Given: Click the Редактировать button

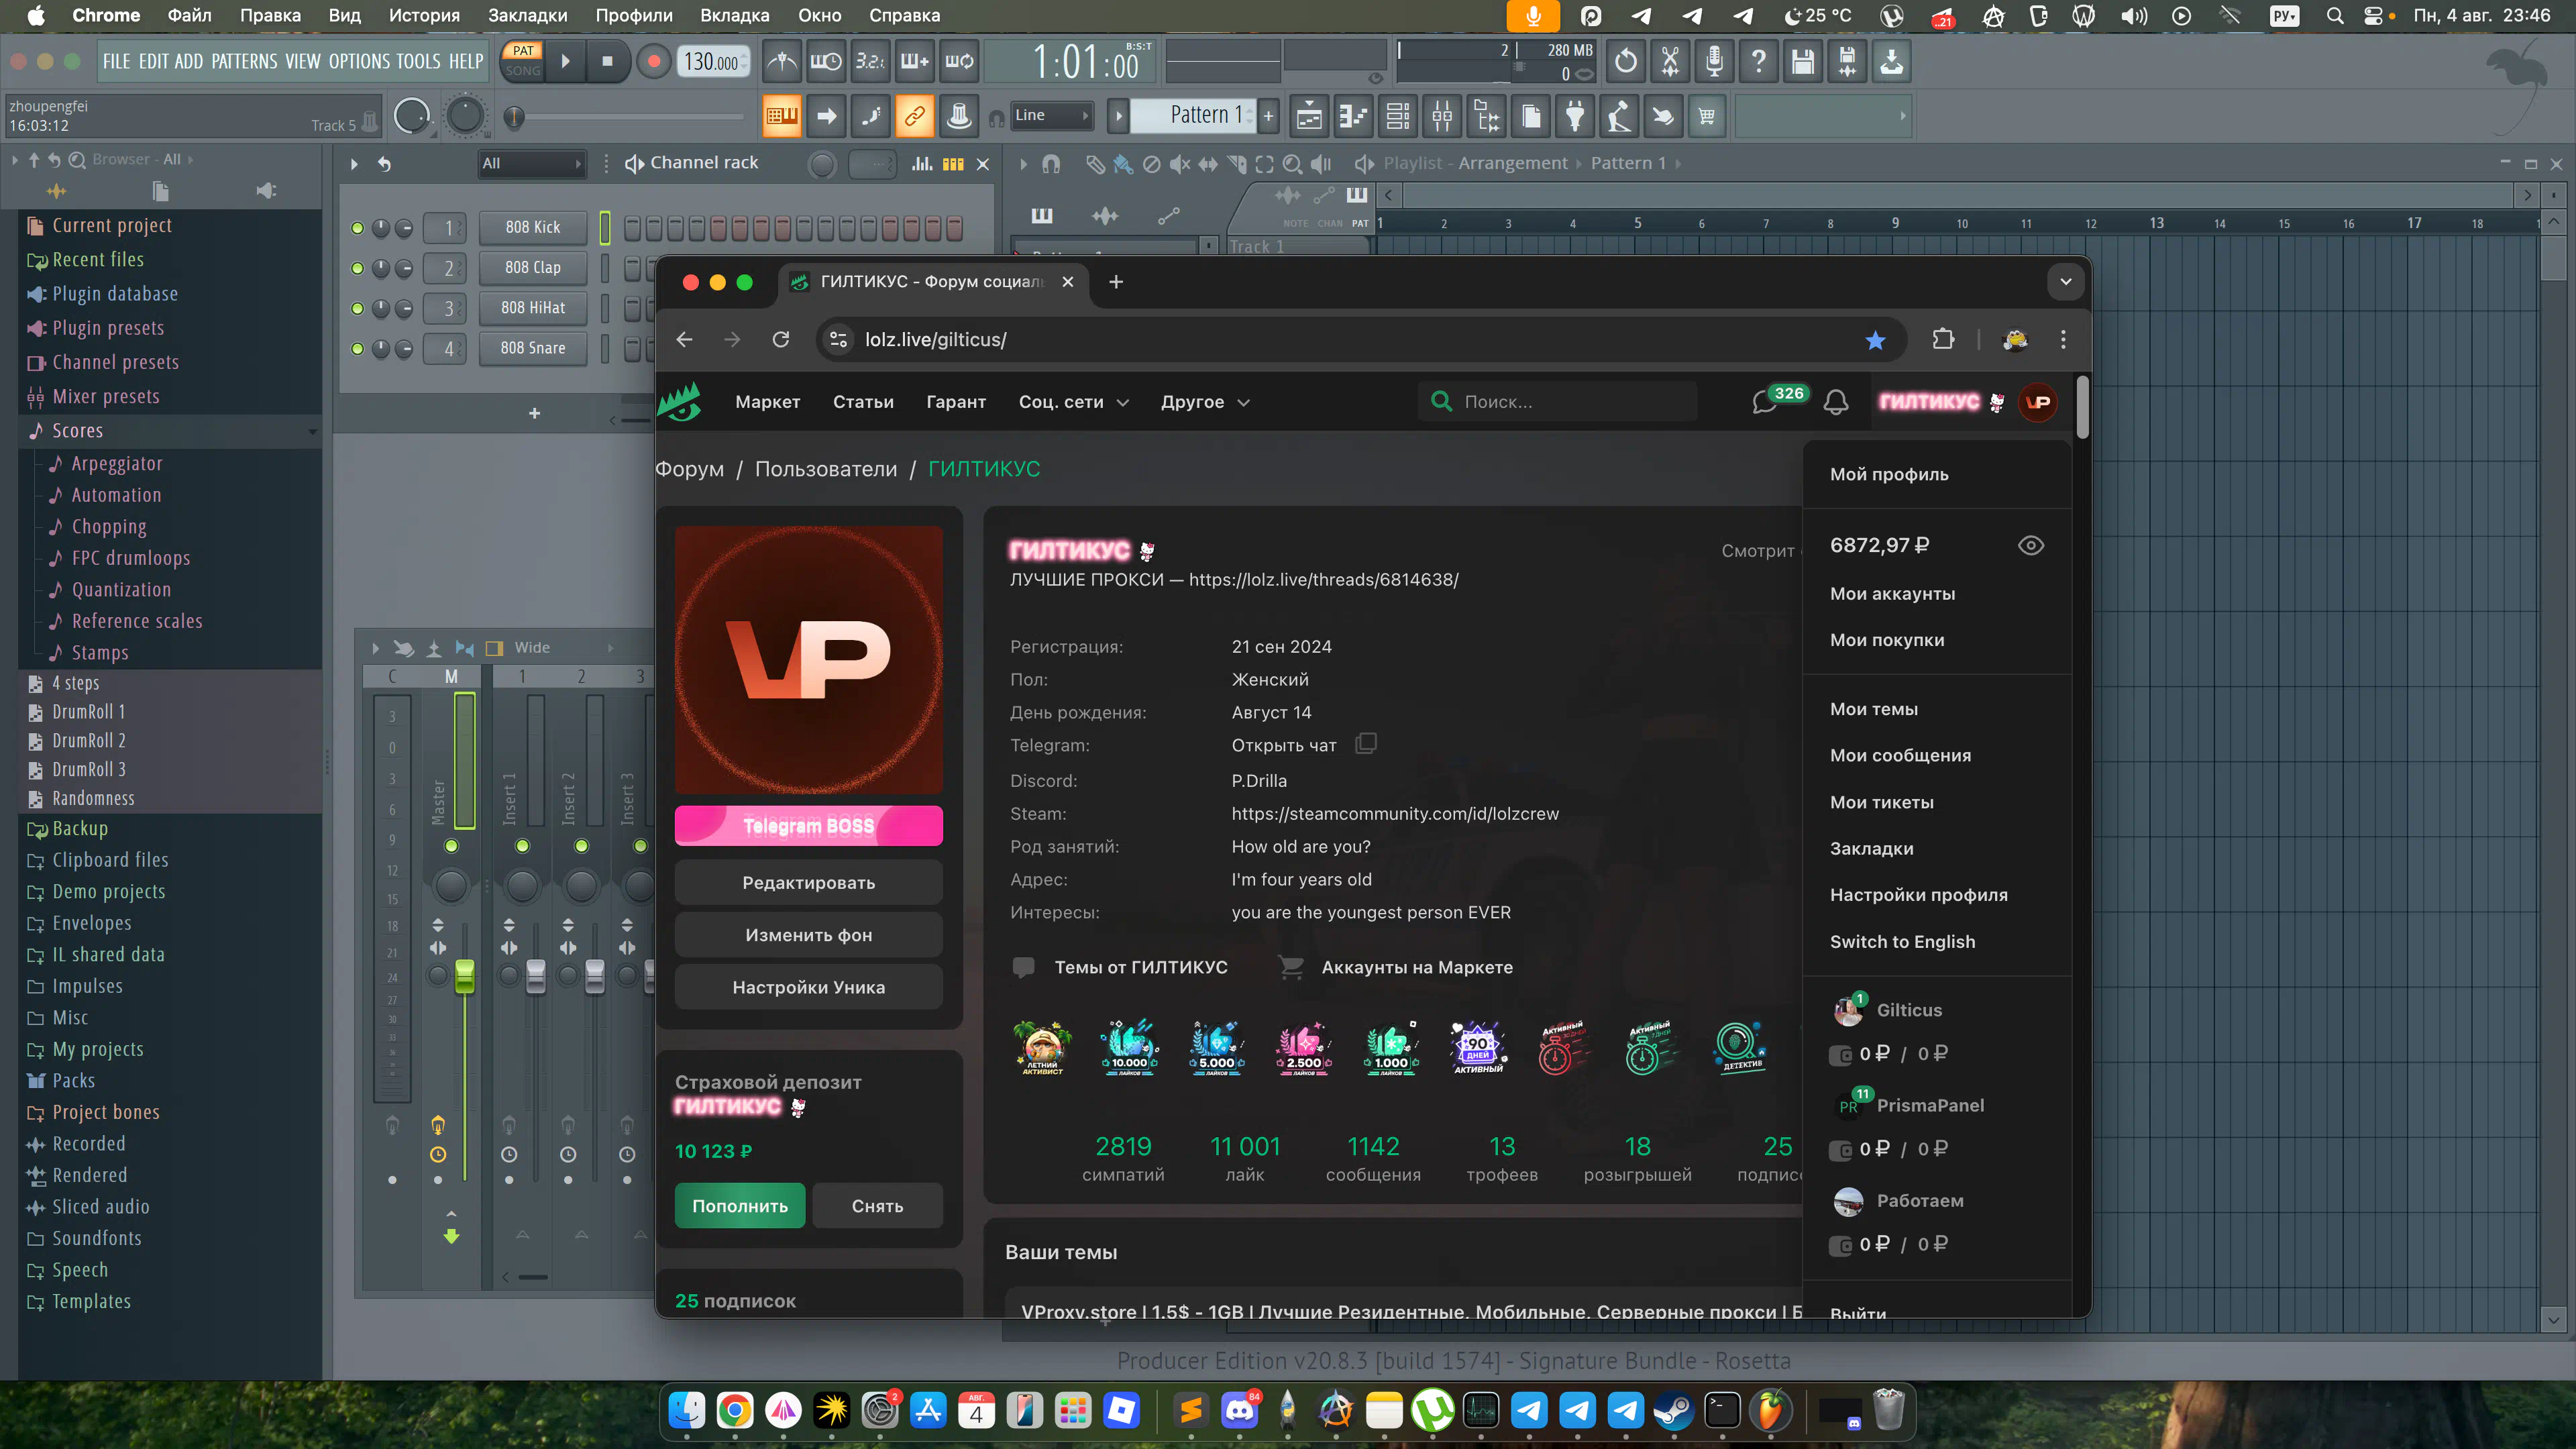Looking at the screenshot, I should (808, 882).
